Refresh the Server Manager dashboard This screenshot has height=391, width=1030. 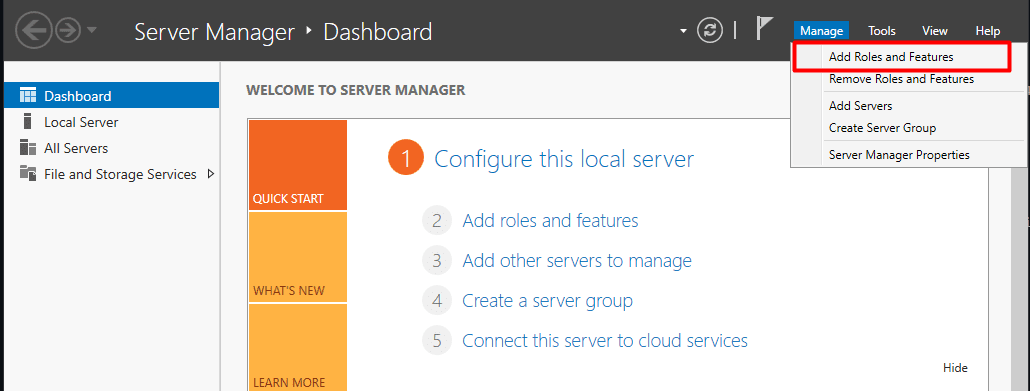[709, 31]
